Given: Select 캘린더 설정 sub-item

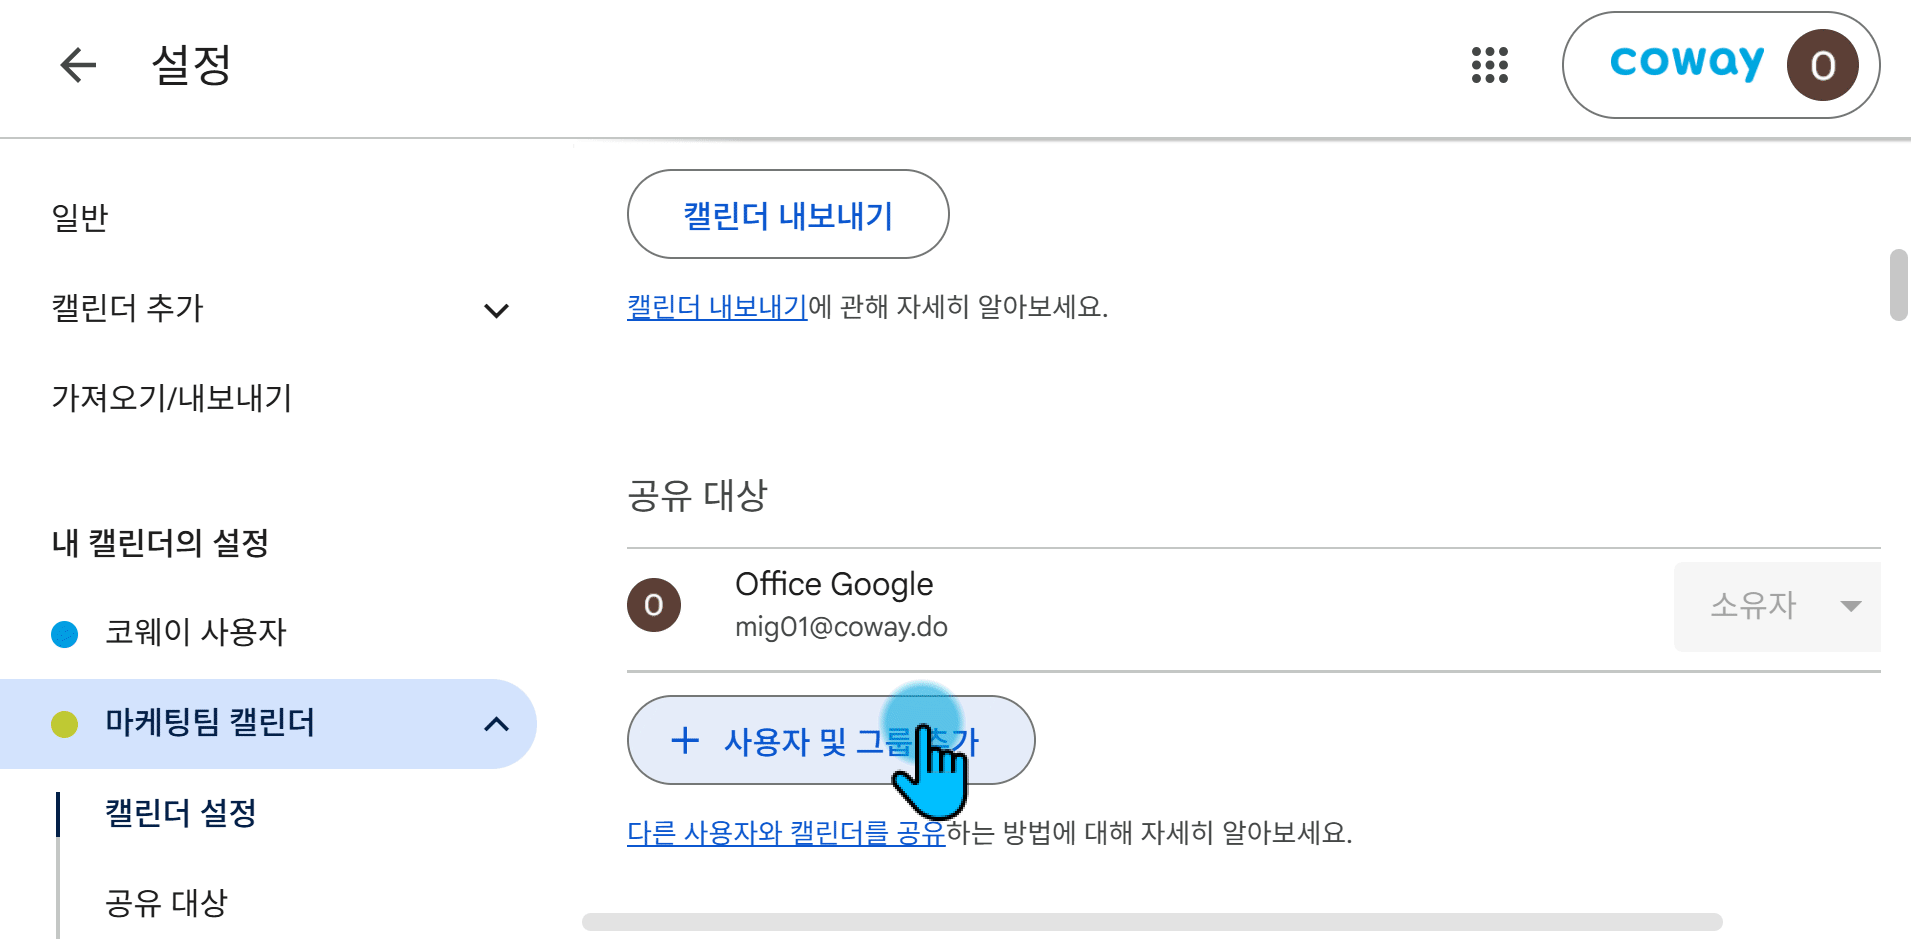Looking at the screenshot, I should click(181, 813).
